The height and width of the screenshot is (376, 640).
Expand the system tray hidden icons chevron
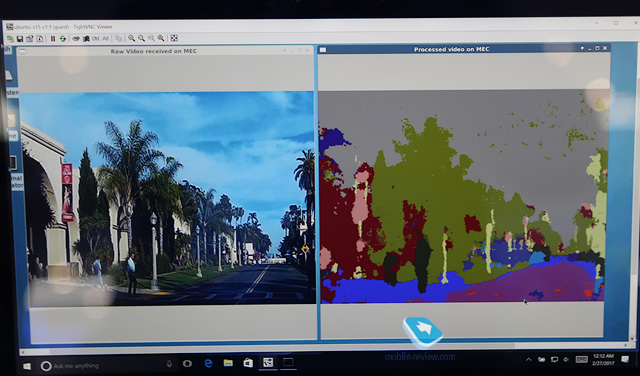point(529,360)
